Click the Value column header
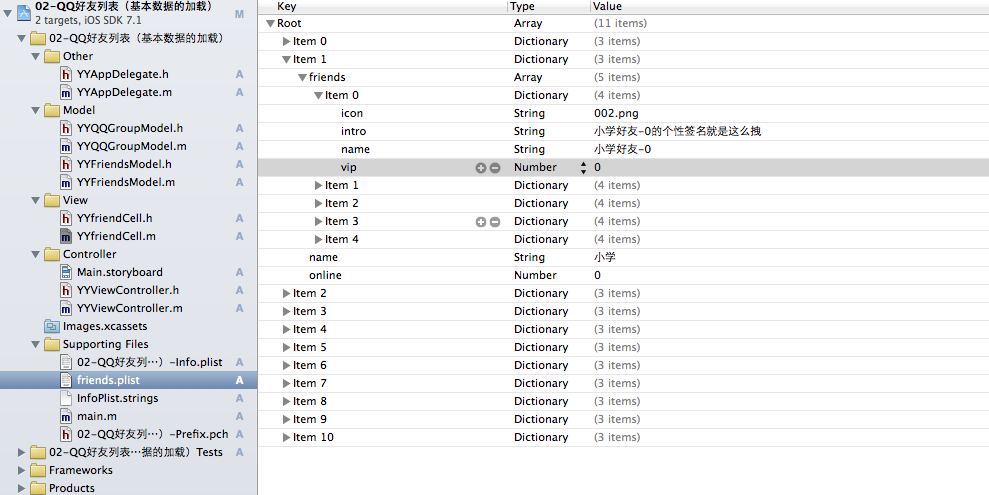The image size is (989, 495). point(780,6)
